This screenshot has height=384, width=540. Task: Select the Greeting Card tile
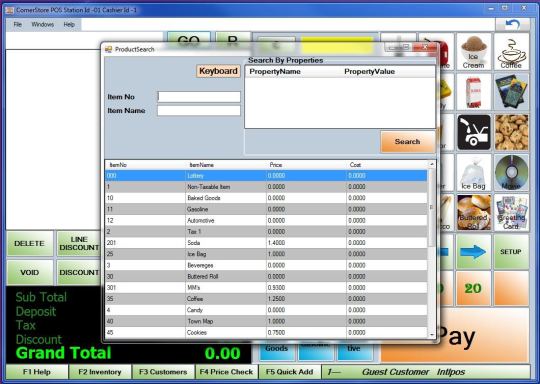pyautogui.click(x=511, y=212)
